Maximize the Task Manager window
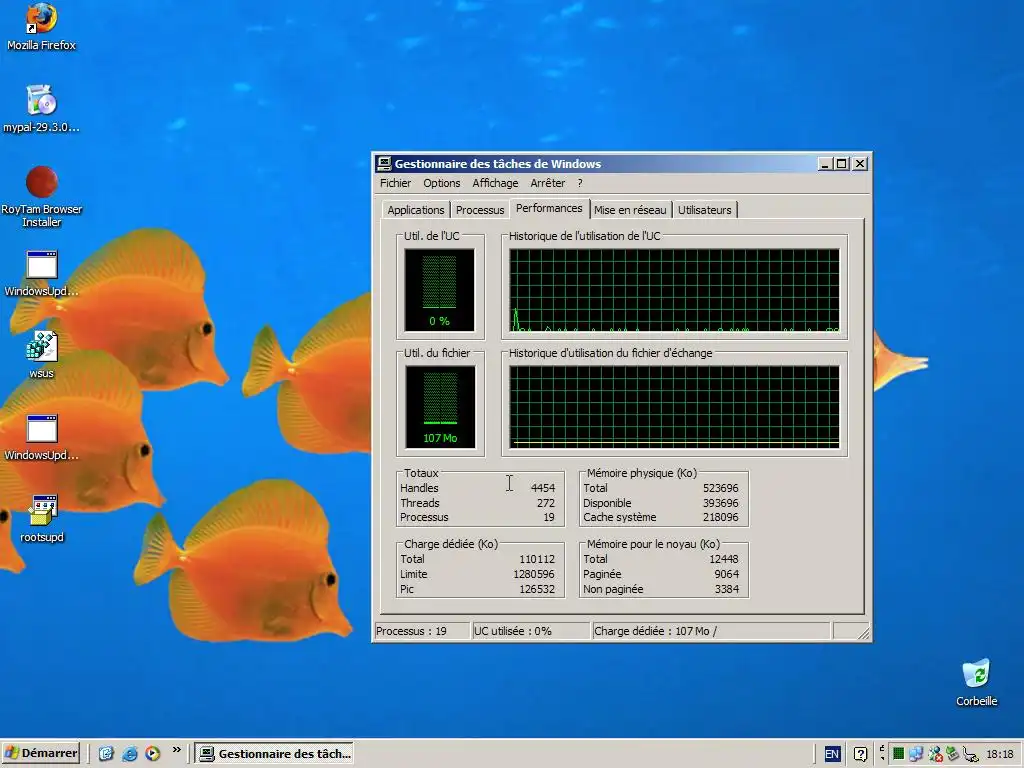The height and width of the screenshot is (768, 1024). (842, 164)
